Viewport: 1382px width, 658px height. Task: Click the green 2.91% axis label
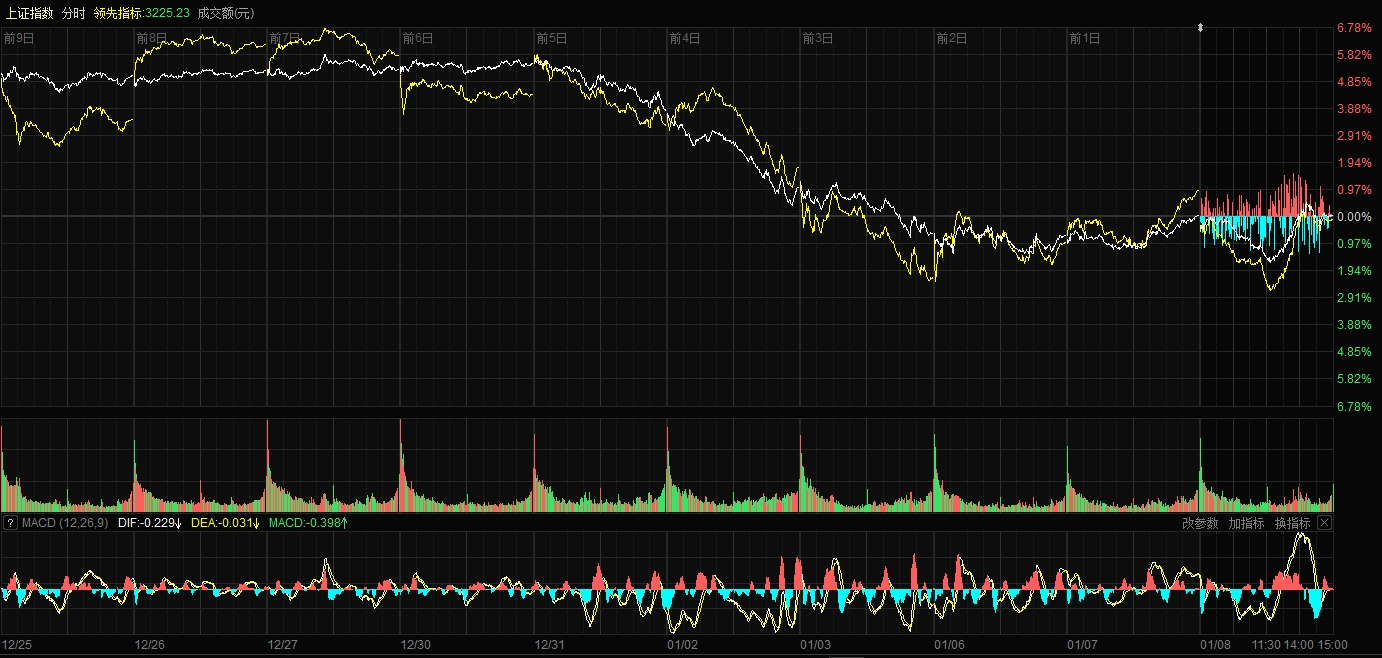[1354, 298]
